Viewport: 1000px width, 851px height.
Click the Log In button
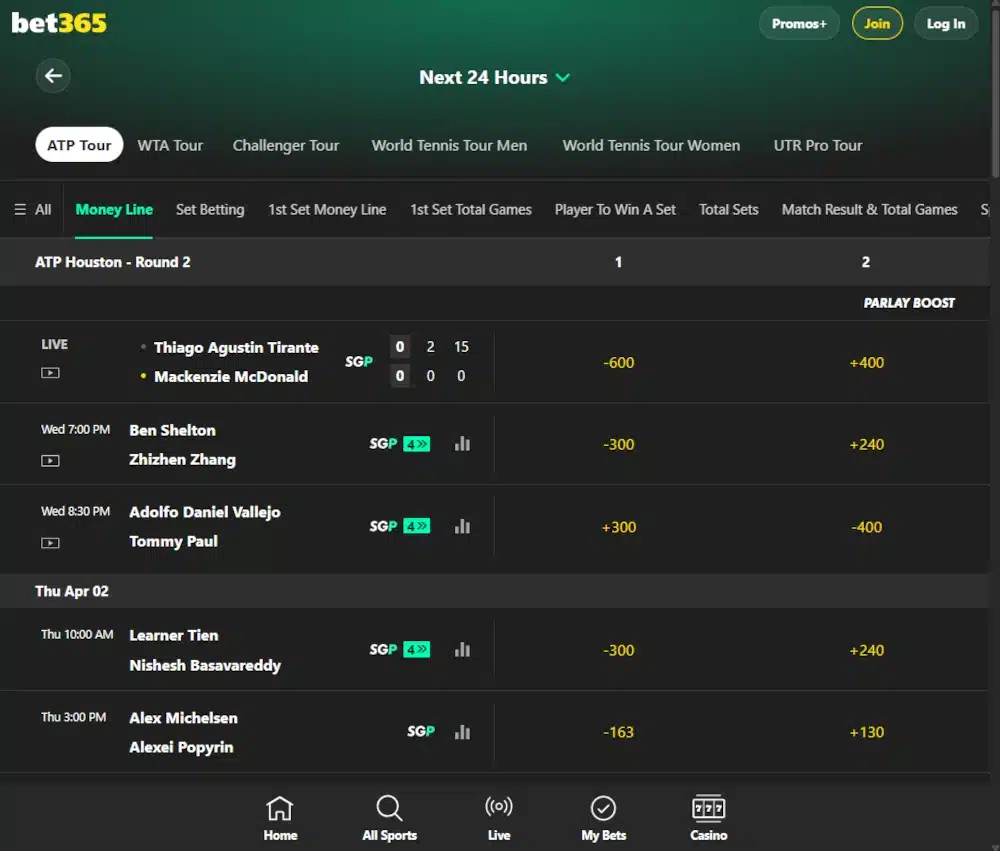(x=945, y=23)
